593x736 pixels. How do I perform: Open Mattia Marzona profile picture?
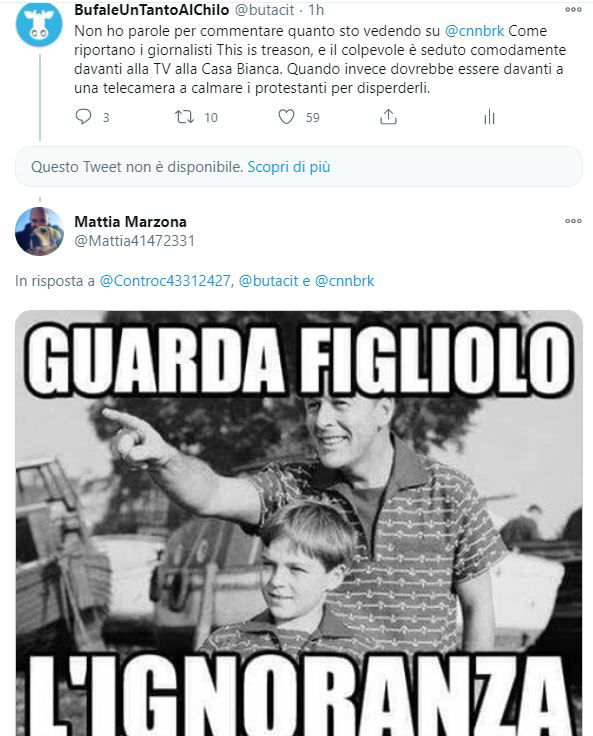[39, 231]
